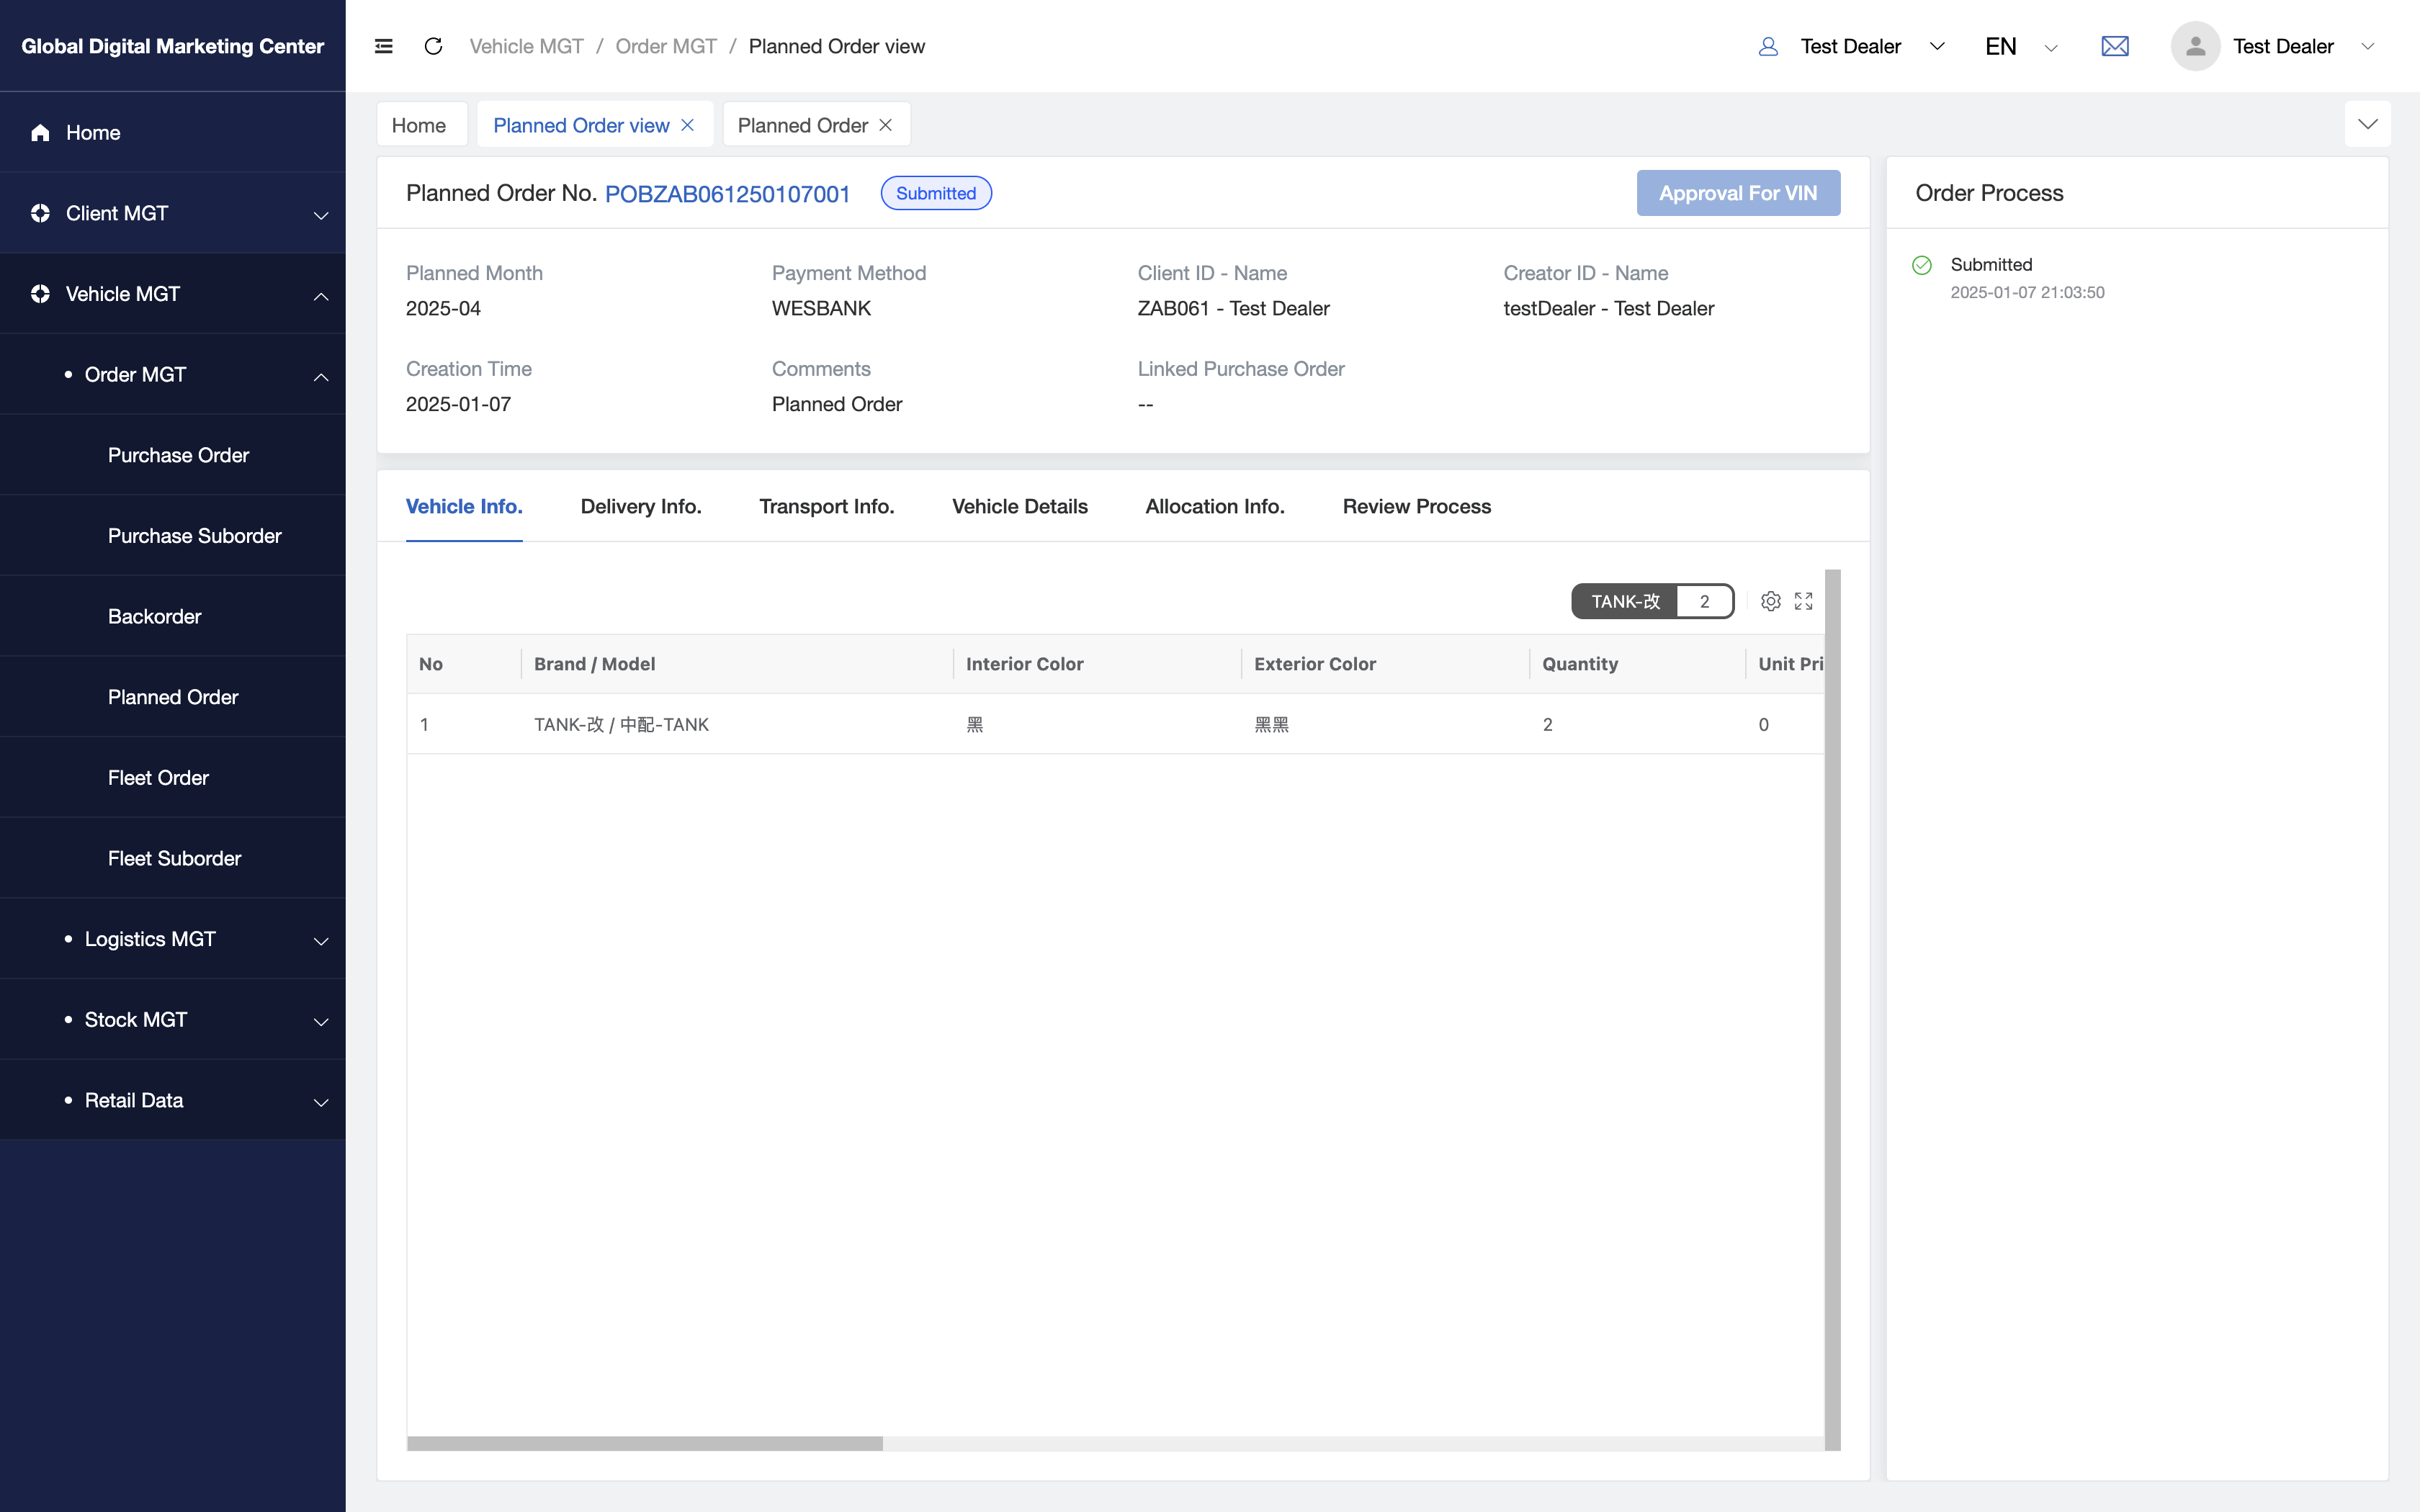The image size is (2420, 1512).
Task: Click the Home house icon in sidebar
Action: pyautogui.click(x=40, y=133)
